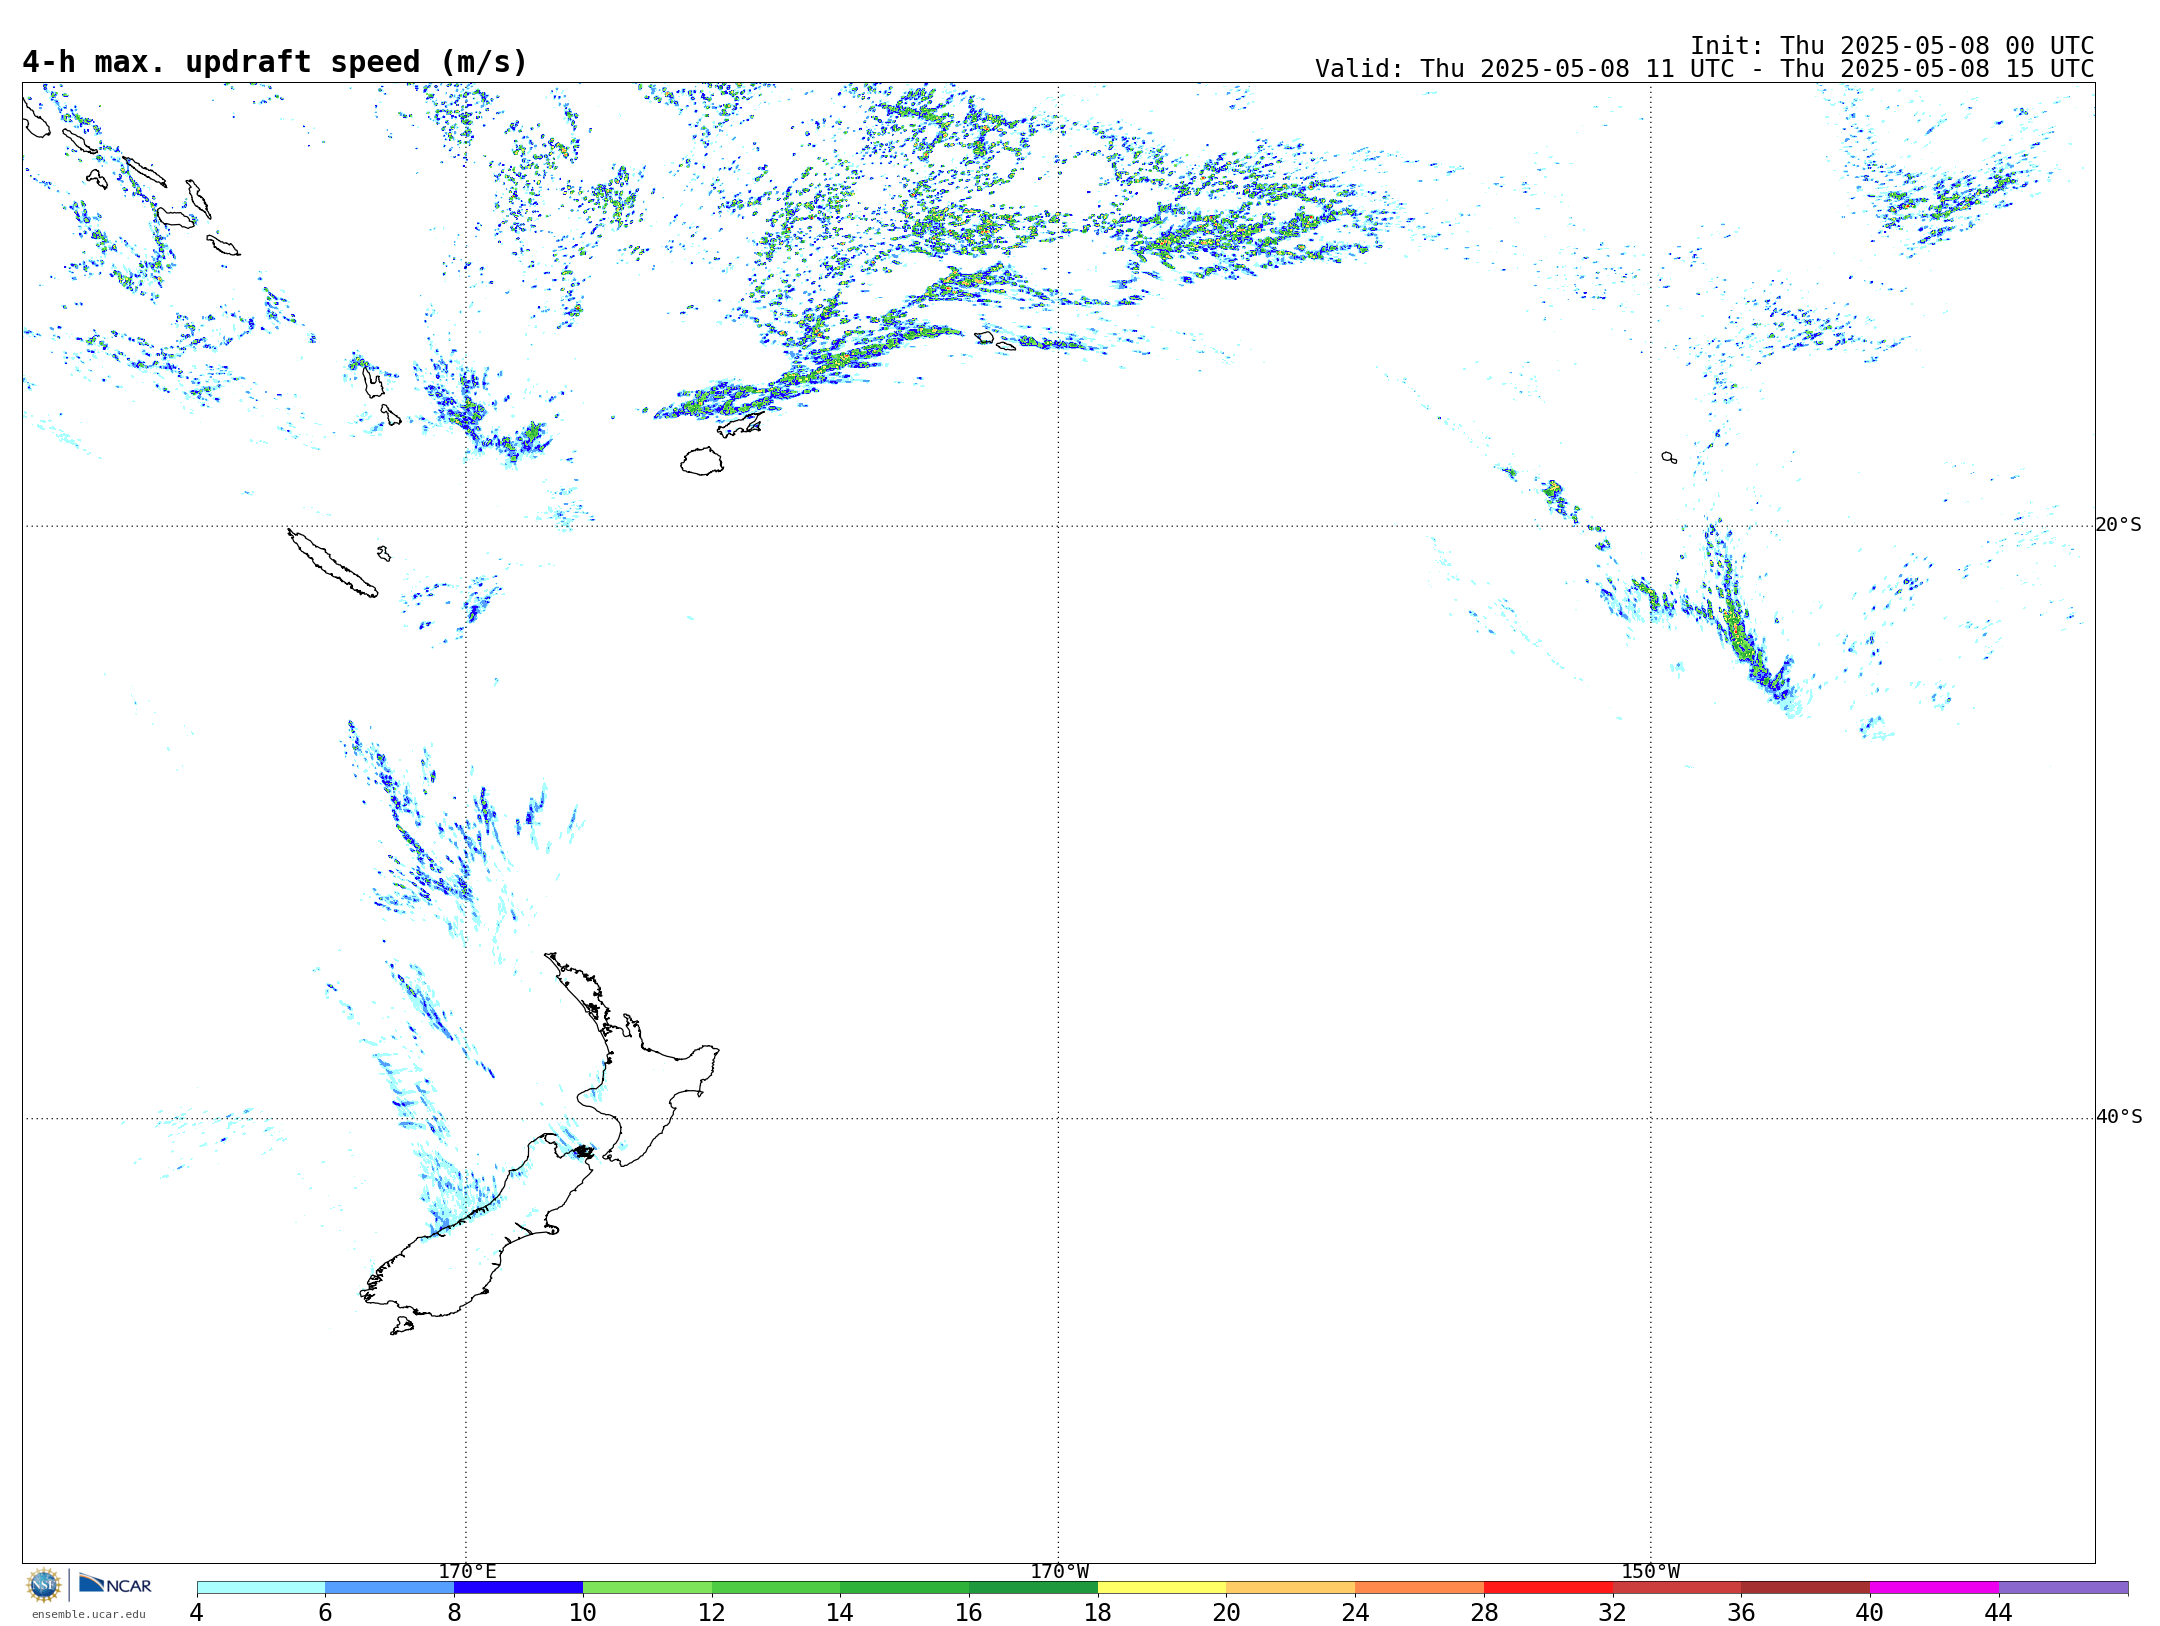Click the colorbar tick label 10

pyautogui.click(x=583, y=1612)
